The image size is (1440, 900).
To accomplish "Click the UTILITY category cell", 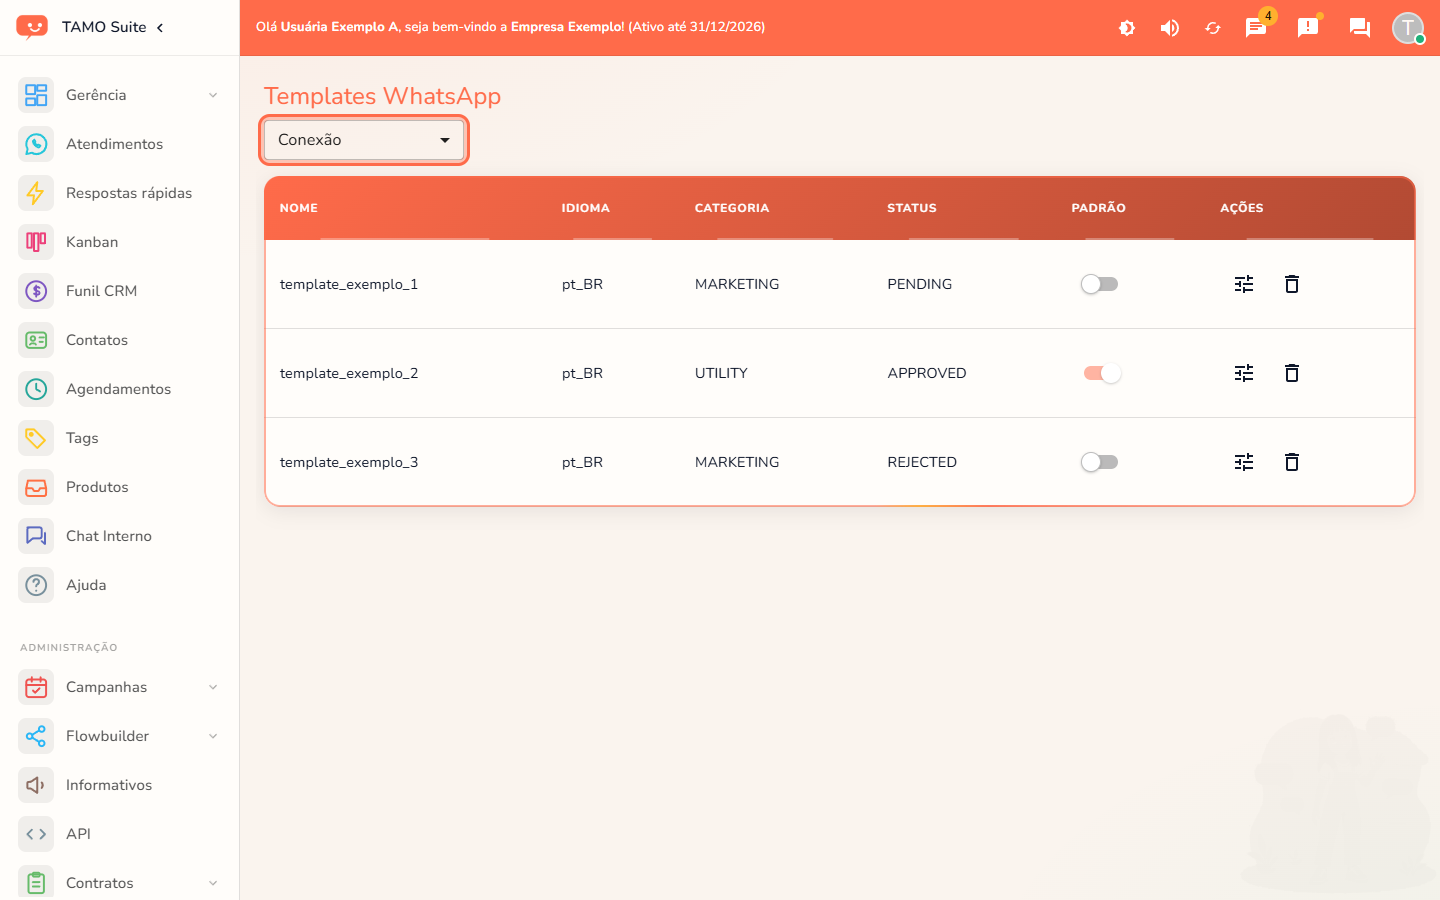I will [721, 373].
